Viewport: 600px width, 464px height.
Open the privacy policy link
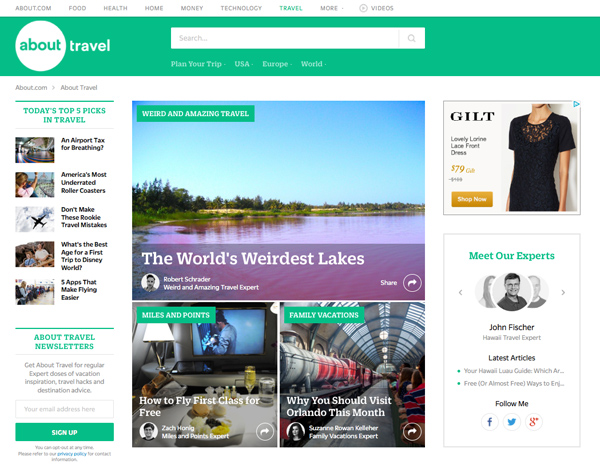click(72, 454)
